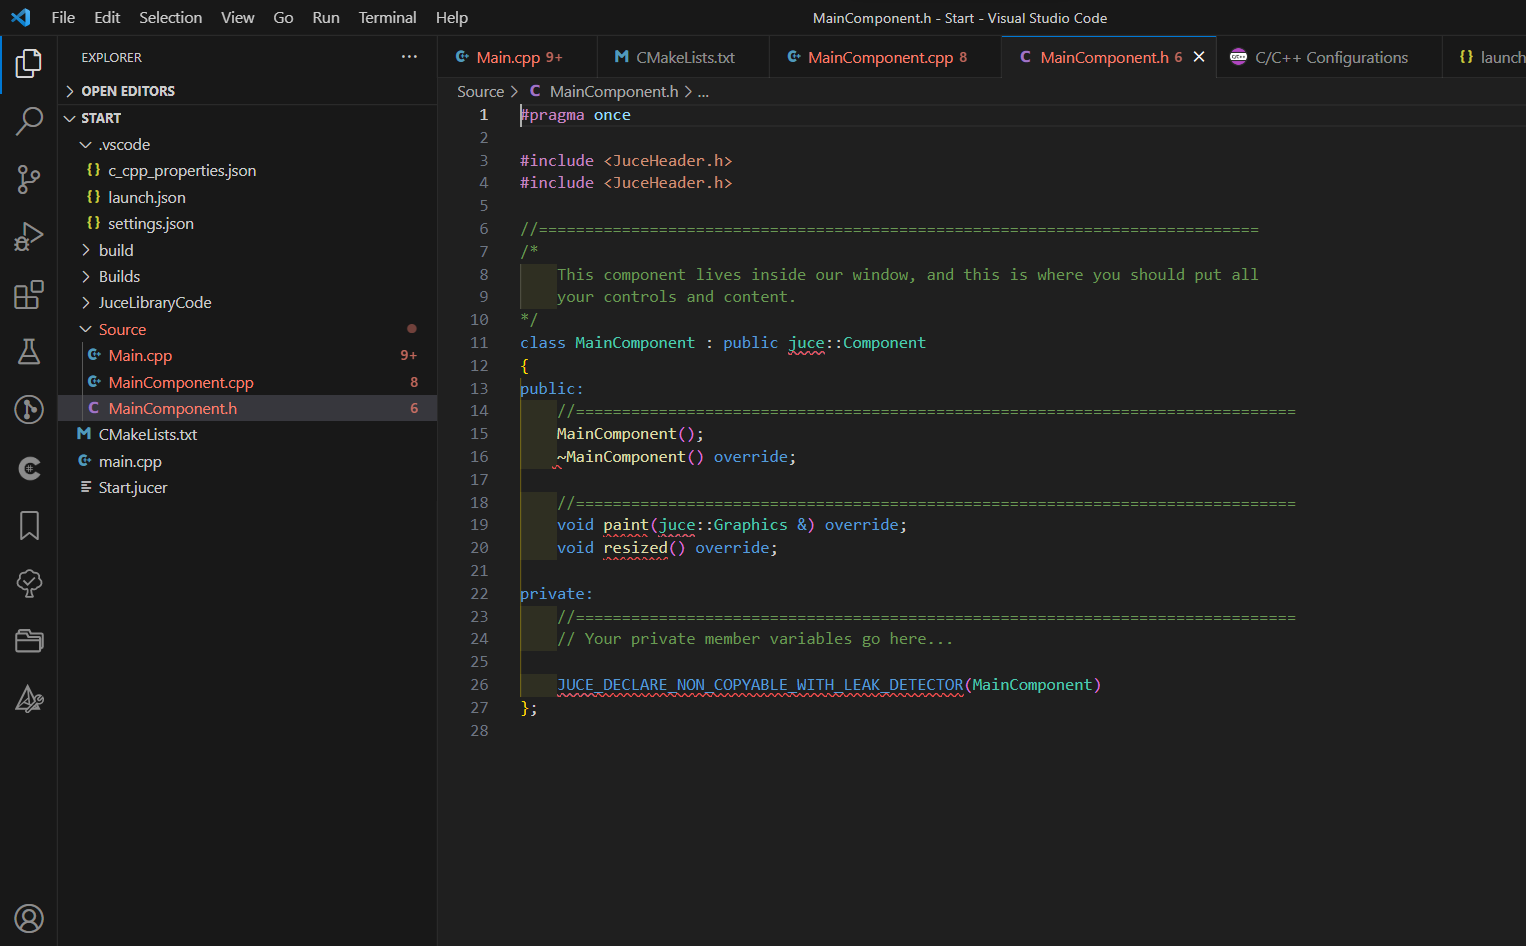The height and width of the screenshot is (946, 1526).
Task: Open launch.json in the explorer
Action: point(147,197)
